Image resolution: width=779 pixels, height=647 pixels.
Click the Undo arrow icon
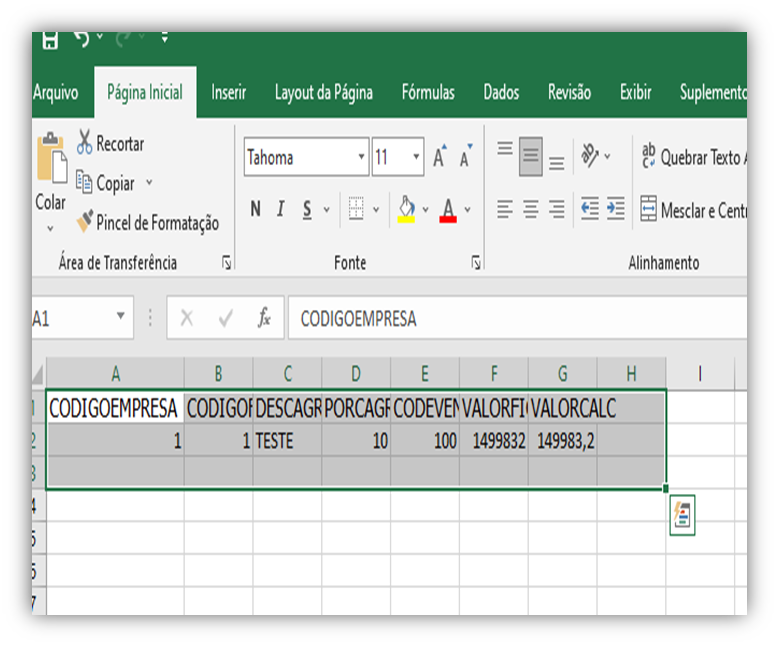(x=81, y=39)
